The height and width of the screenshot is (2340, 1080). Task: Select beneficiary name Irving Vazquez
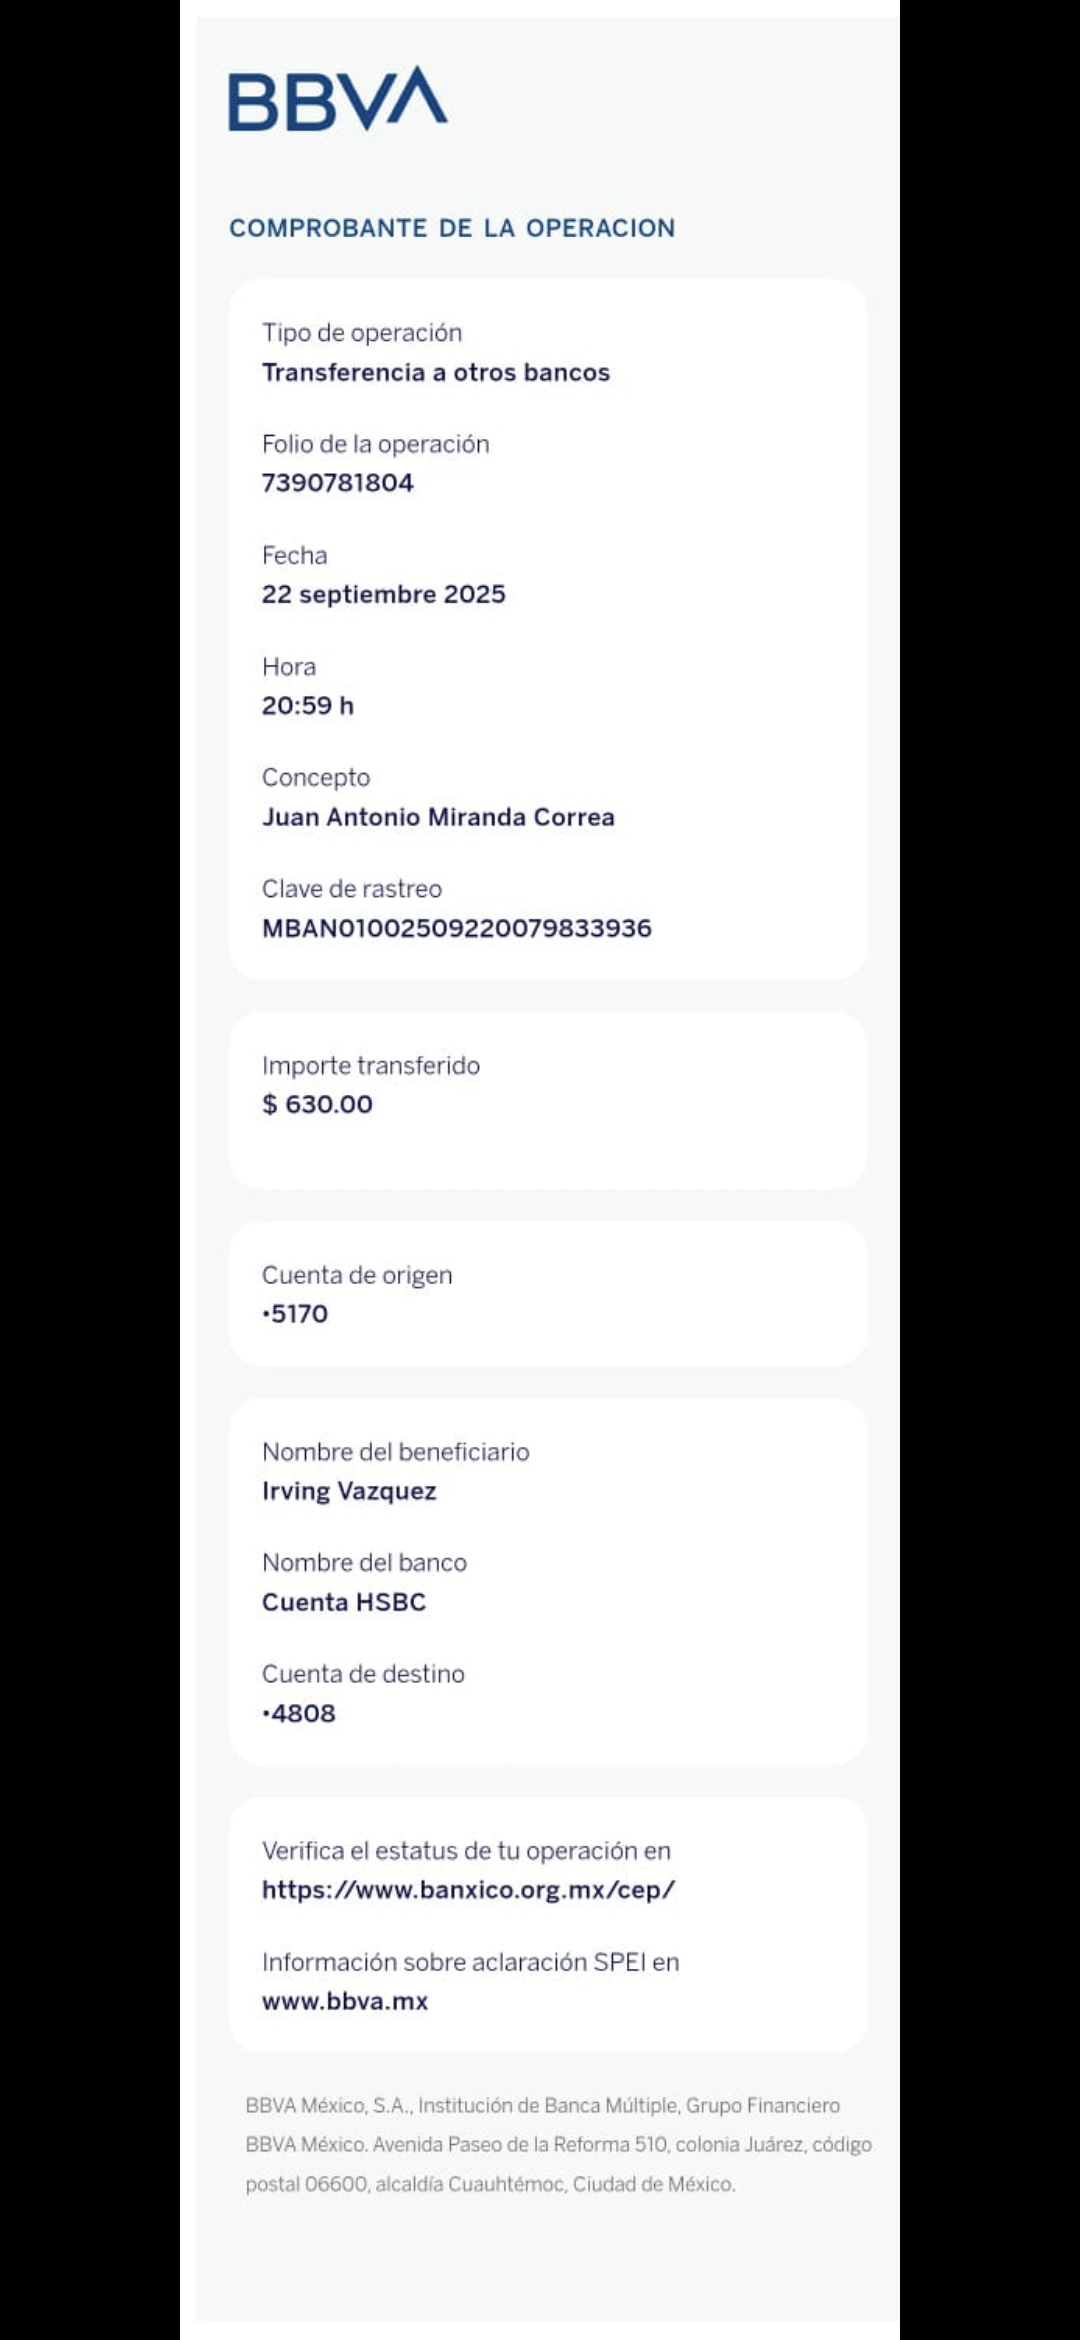pos(349,1491)
